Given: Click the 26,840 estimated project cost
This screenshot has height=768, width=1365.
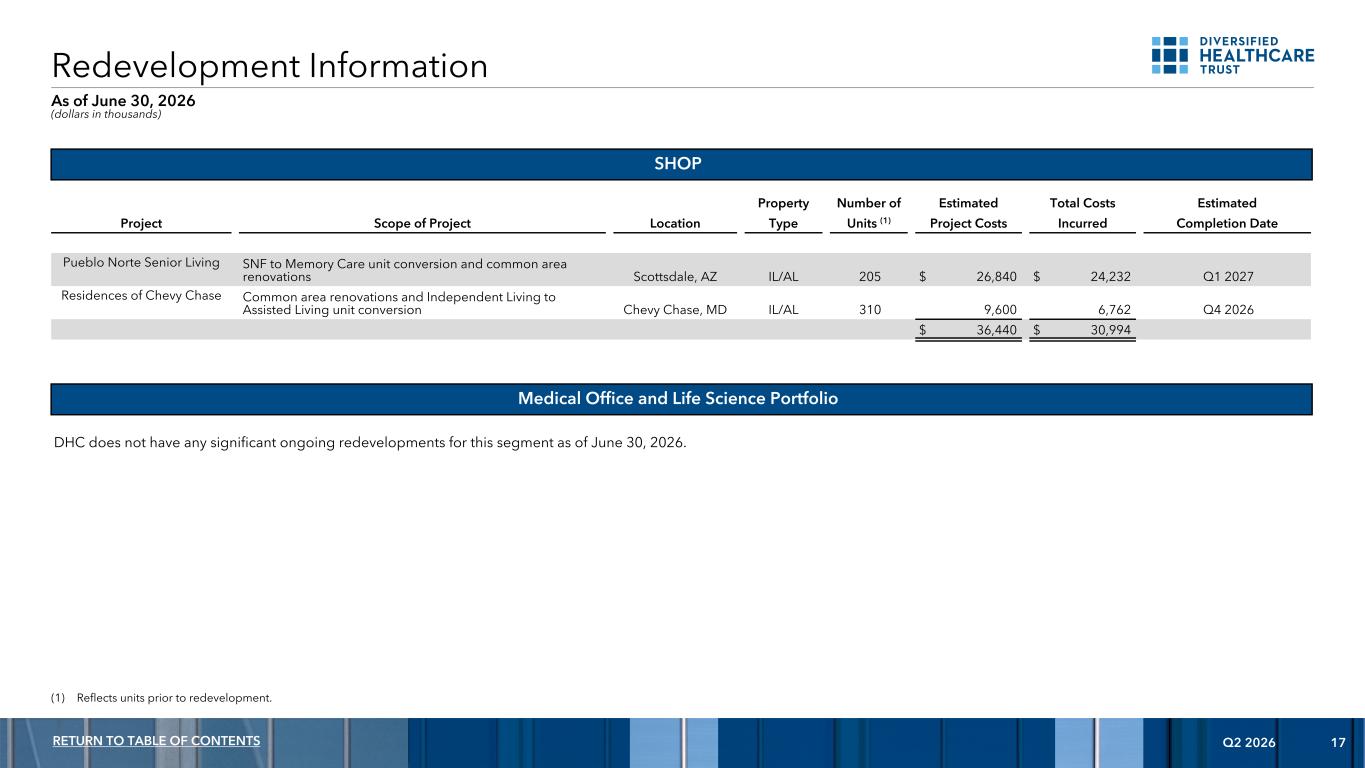Looking at the screenshot, I should 995,277.
